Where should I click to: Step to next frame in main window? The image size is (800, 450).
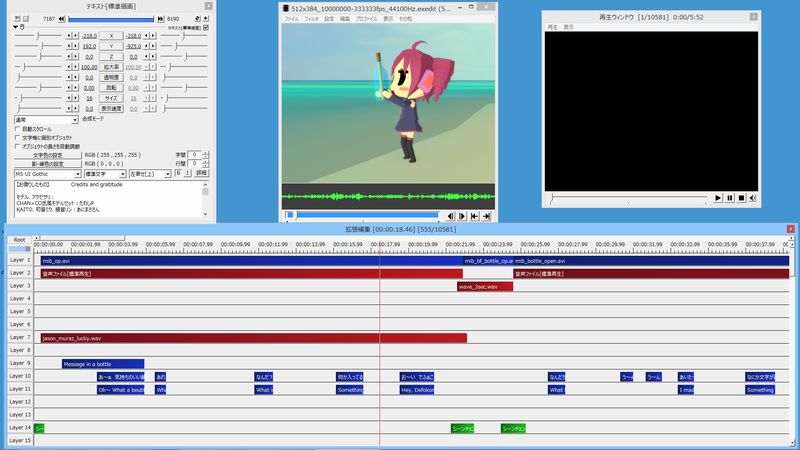462,216
